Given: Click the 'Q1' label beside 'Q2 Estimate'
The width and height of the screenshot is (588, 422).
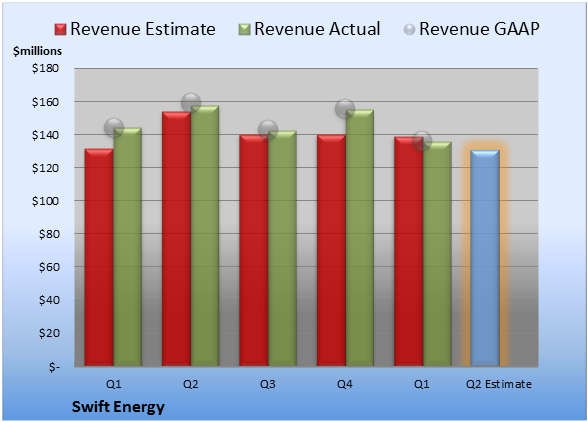Looking at the screenshot, I should coord(422,384).
